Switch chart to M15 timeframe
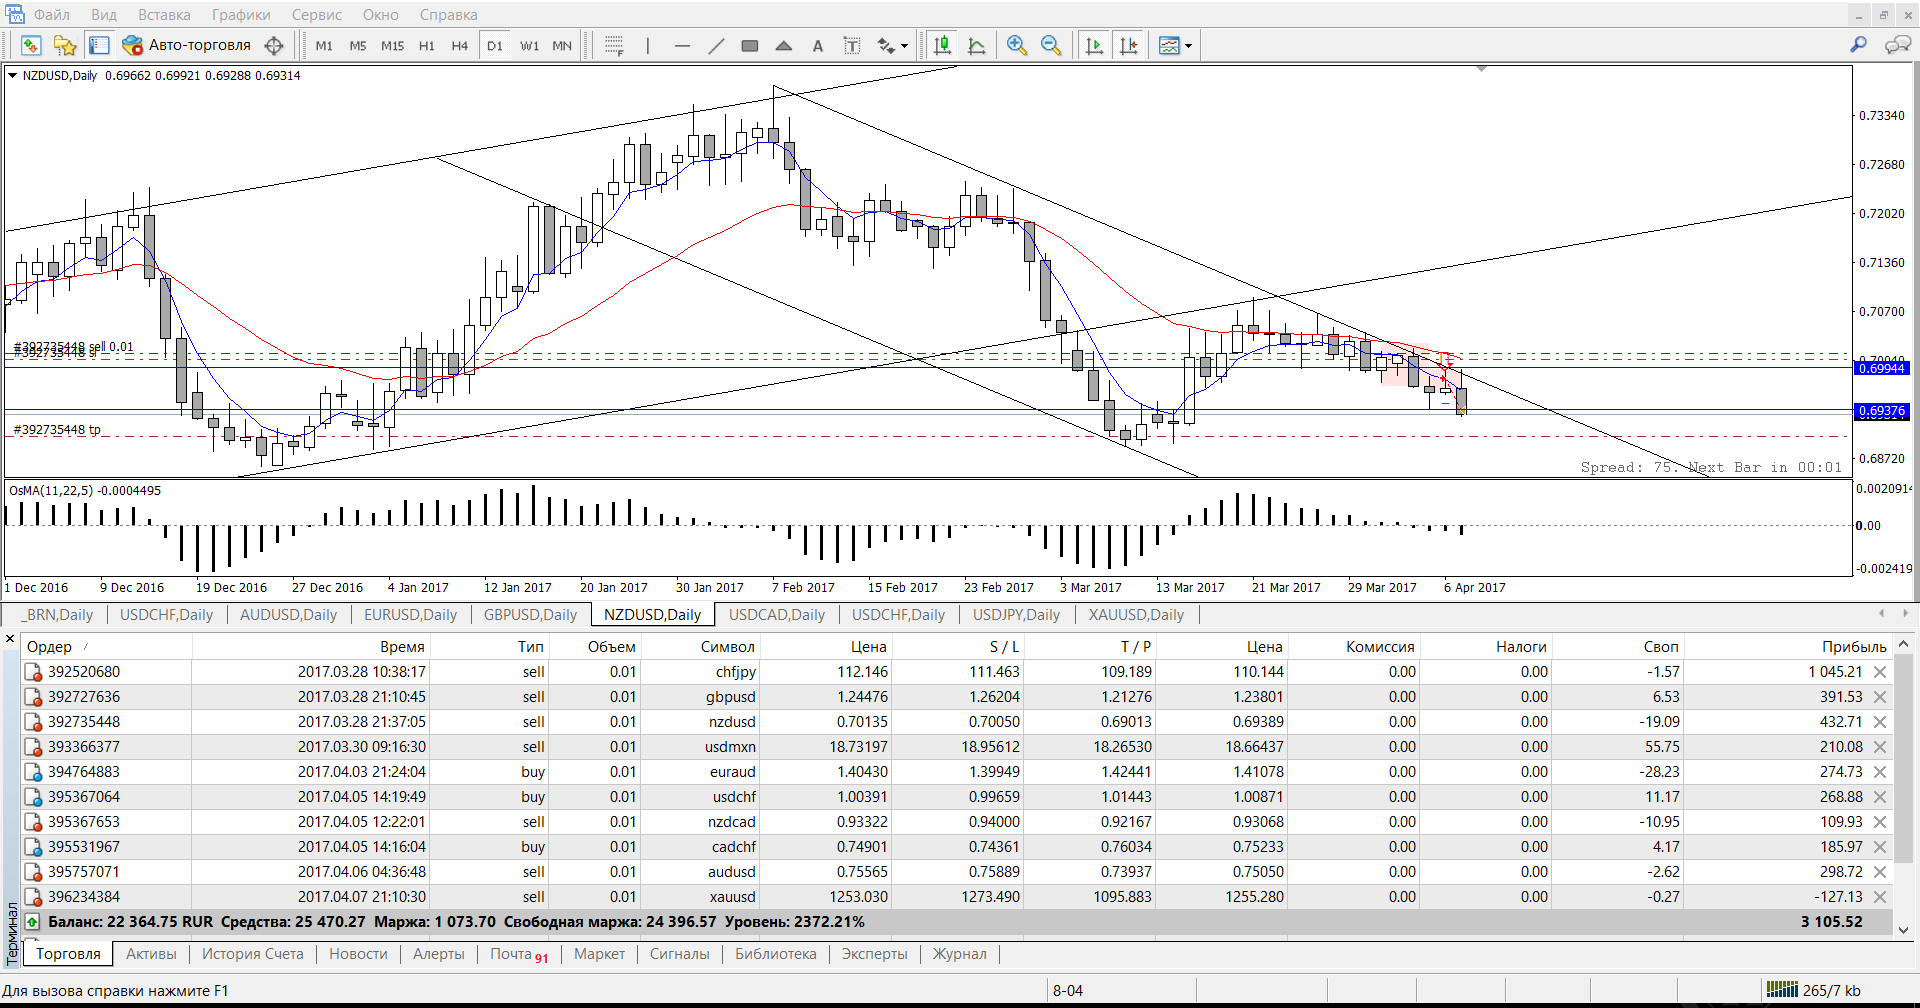 point(392,45)
